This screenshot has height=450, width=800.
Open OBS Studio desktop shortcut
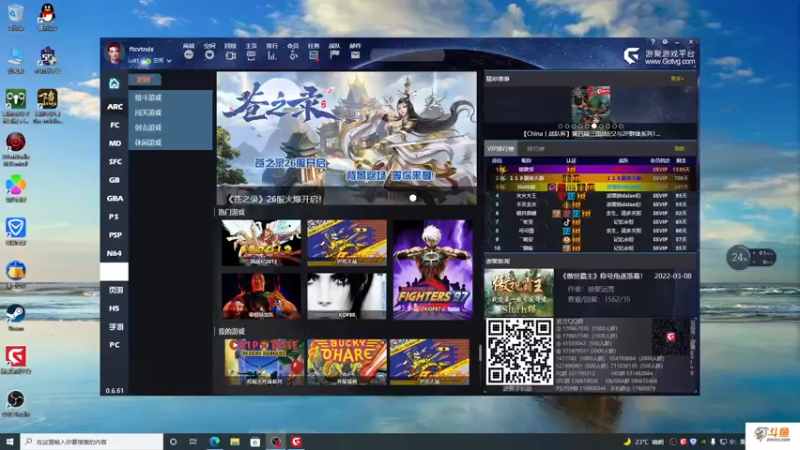16,403
